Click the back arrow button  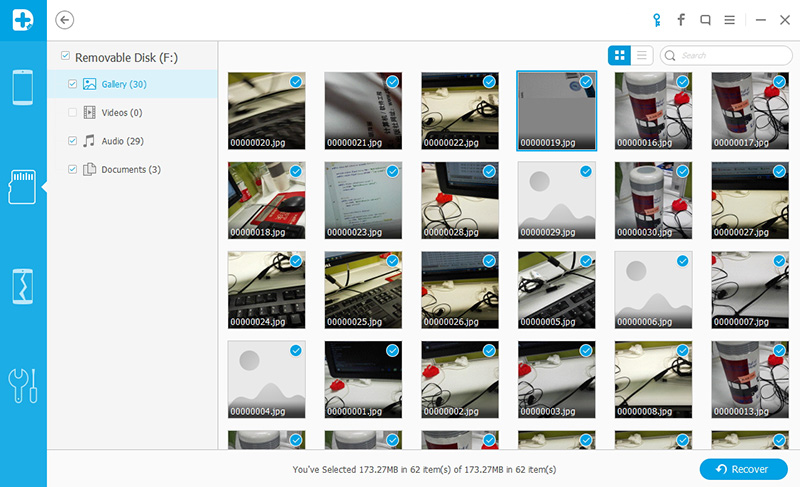66,20
